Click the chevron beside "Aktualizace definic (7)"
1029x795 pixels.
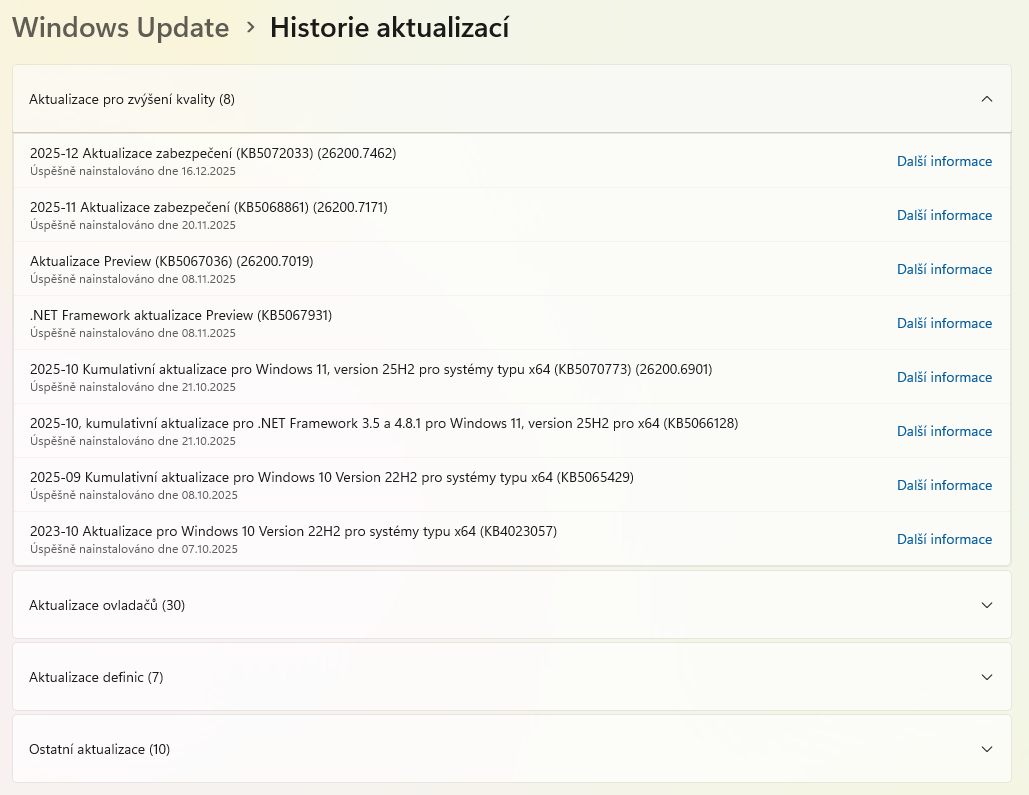(987, 677)
